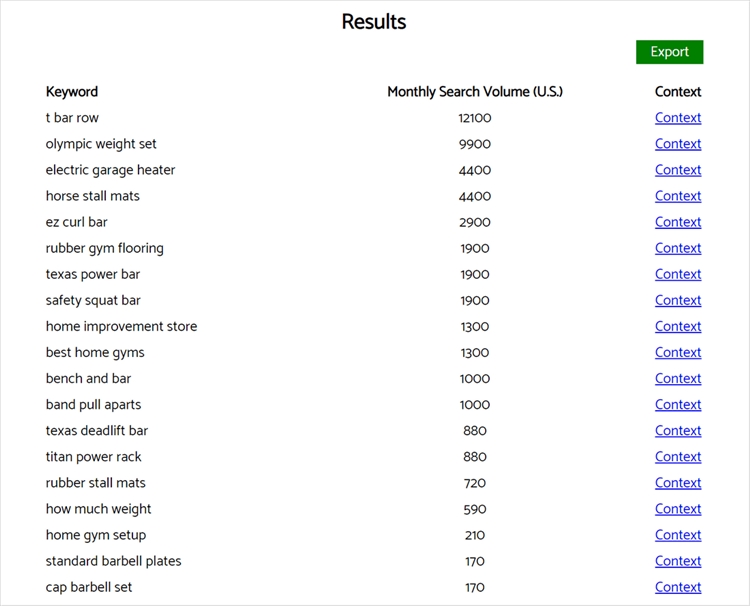Screen dimensions: 750x606
Task: Open Context link for bench and bar
Action: coord(678,378)
